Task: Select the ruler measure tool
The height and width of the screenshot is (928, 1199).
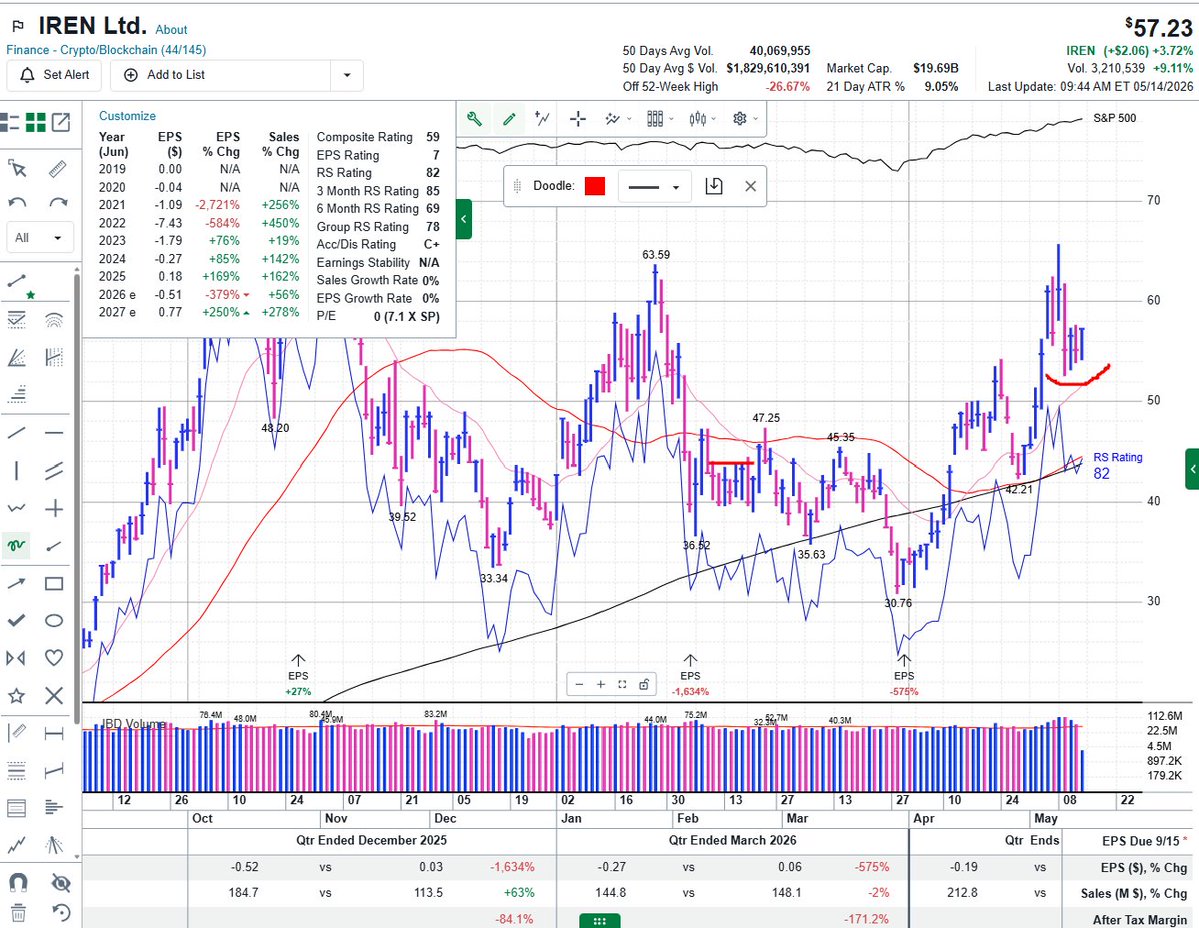Action: pos(57,169)
